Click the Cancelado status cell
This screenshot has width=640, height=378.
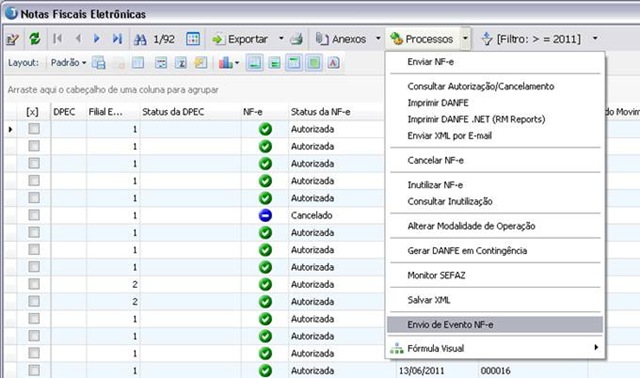[336, 215]
